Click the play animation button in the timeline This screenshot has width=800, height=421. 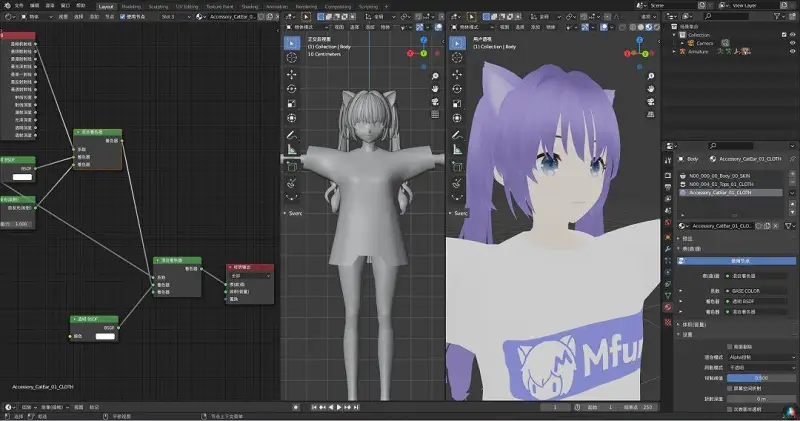(x=339, y=407)
